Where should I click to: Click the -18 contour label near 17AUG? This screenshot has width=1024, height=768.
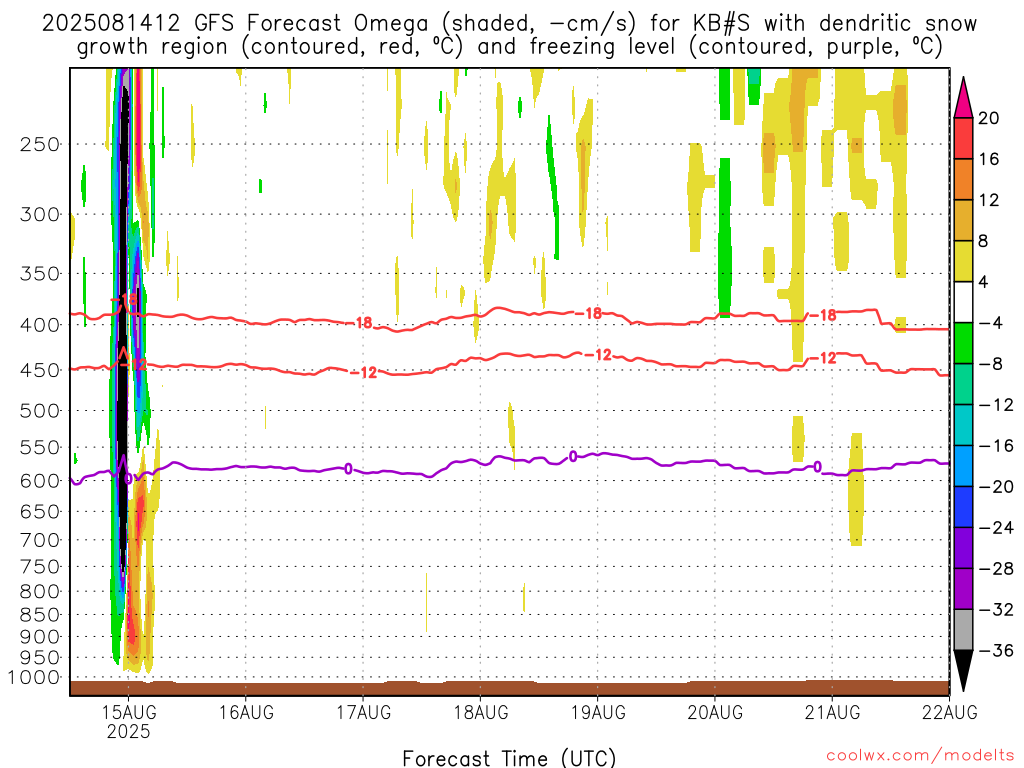359,323
